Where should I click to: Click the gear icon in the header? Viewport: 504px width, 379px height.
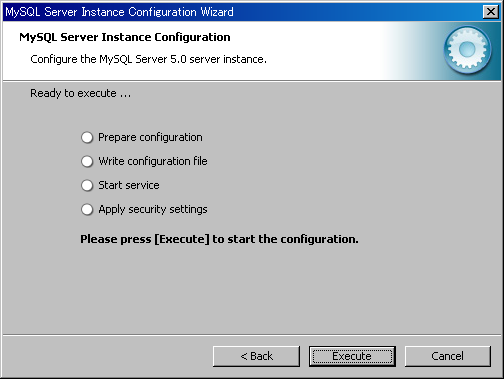[467, 50]
